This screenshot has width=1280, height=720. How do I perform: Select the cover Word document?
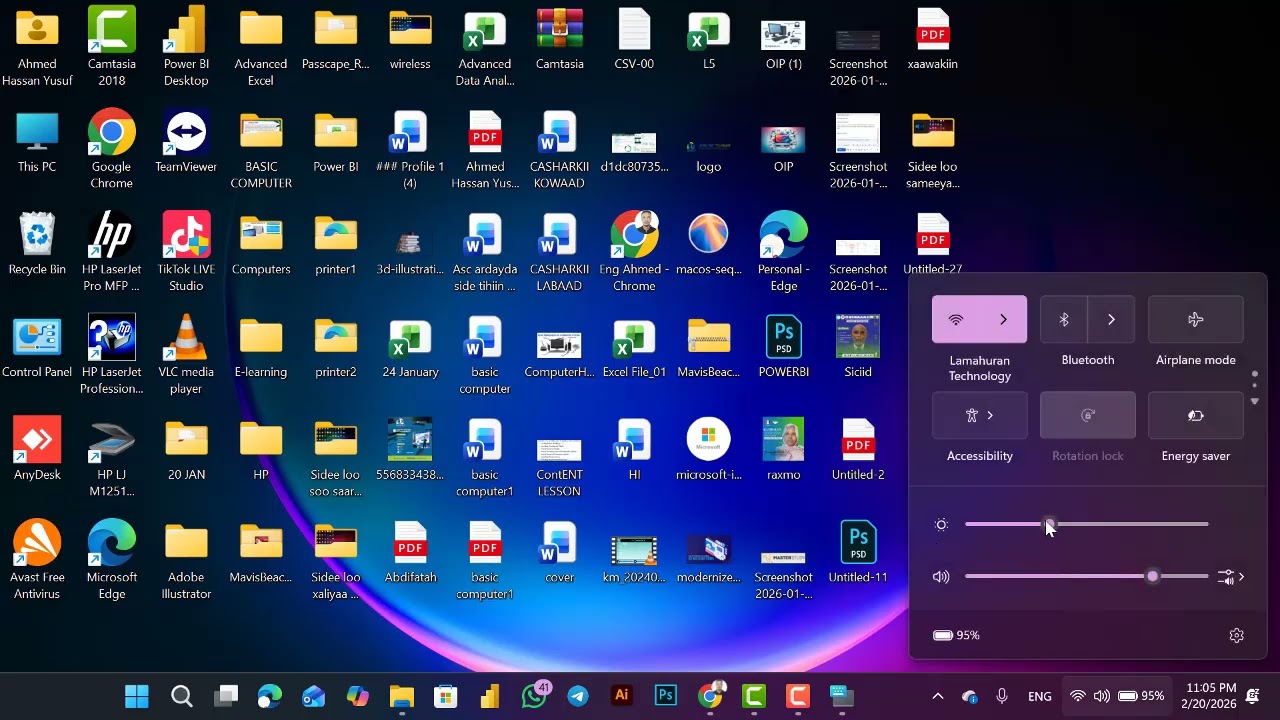tap(560, 553)
